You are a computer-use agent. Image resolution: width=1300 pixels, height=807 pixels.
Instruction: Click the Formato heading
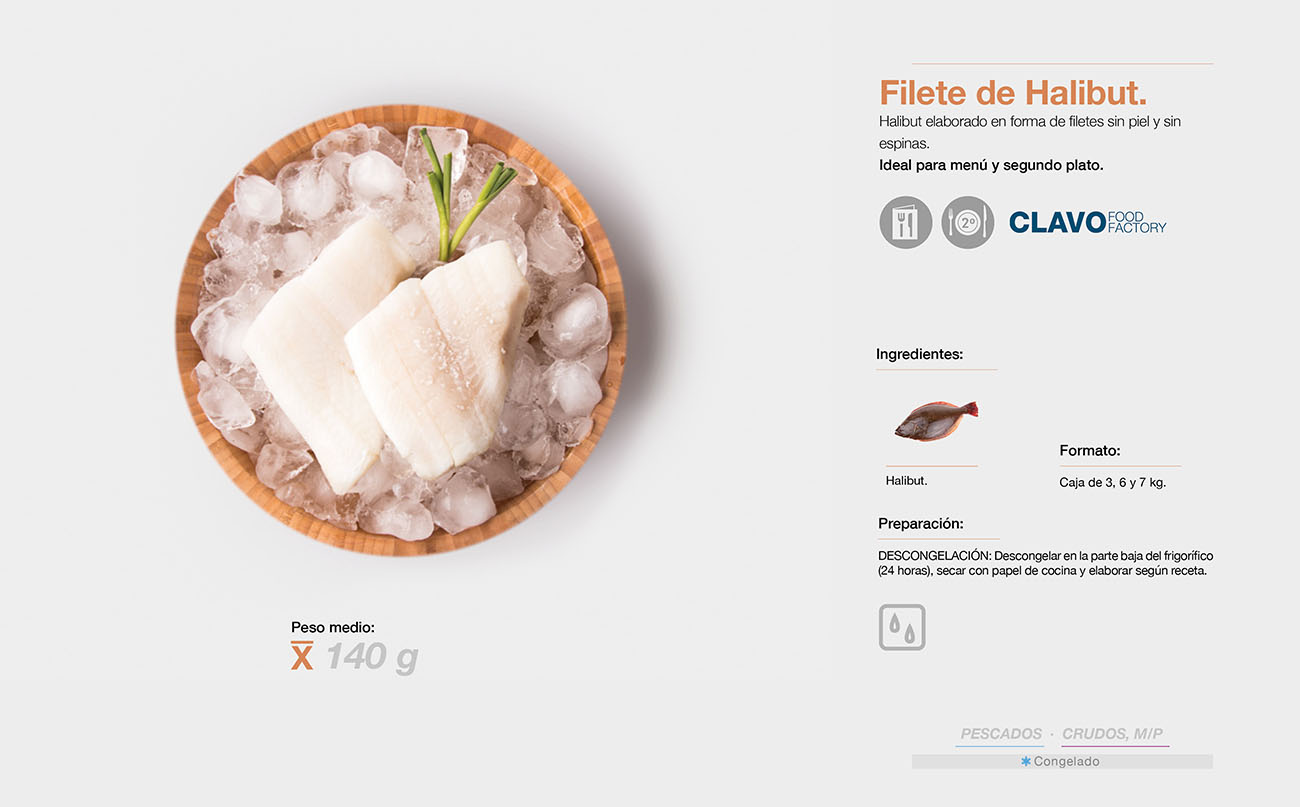pyautogui.click(x=1090, y=451)
